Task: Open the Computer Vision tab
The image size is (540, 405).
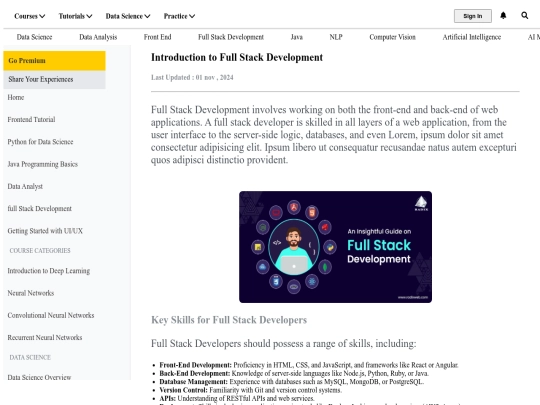Action: click(392, 37)
